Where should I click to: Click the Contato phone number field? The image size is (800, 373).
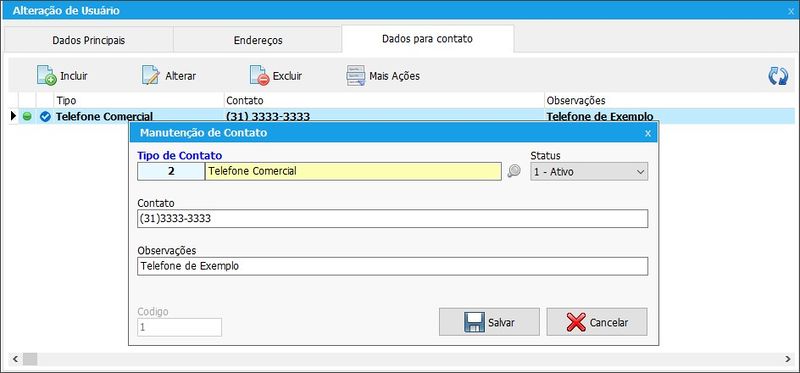(392, 218)
